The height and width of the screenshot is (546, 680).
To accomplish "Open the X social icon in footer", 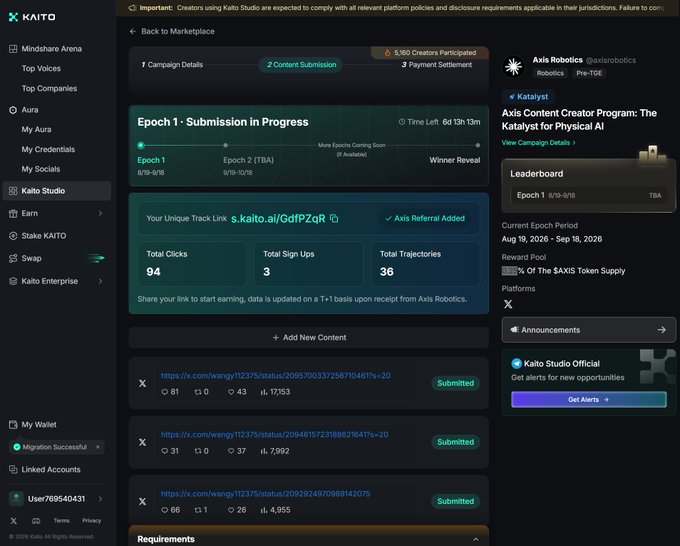I will click(14, 521).
